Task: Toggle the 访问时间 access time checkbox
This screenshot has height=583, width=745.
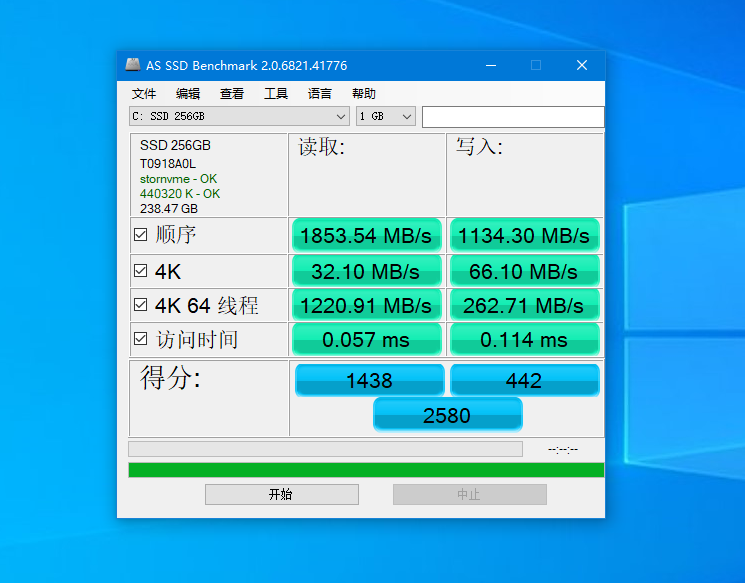Action: (140, 339)
